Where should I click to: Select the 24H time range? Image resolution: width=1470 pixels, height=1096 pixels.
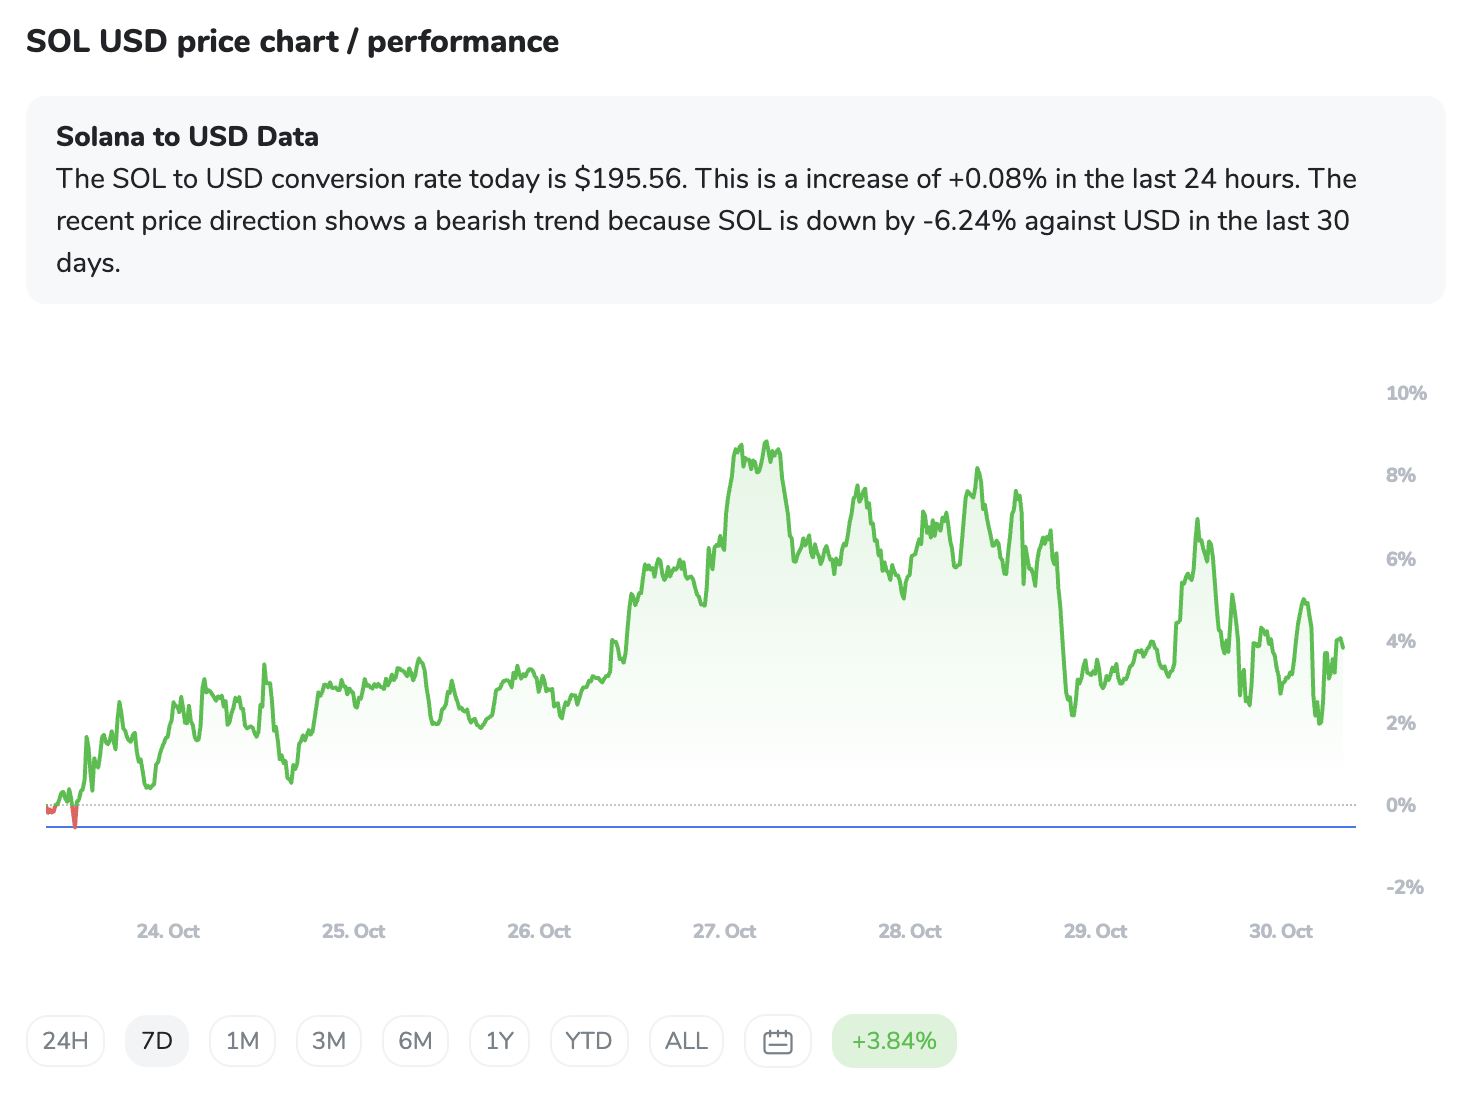pyautogui.click(x=65, y=1041)
